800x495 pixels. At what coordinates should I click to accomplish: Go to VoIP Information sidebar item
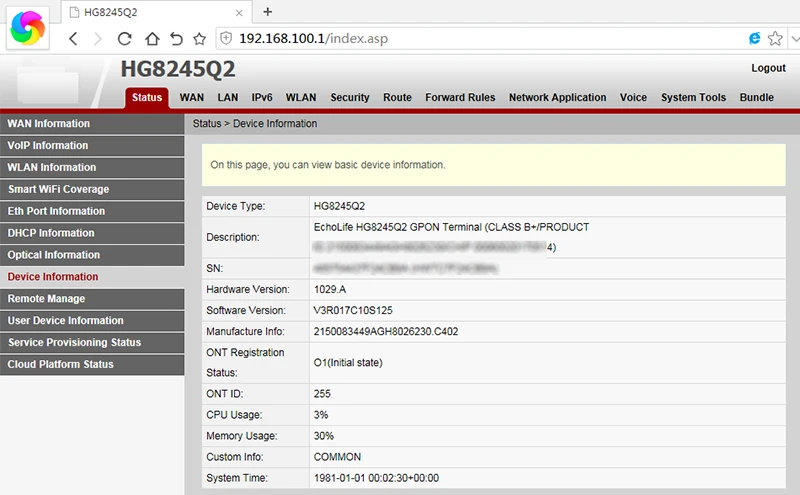coord(92,145)
